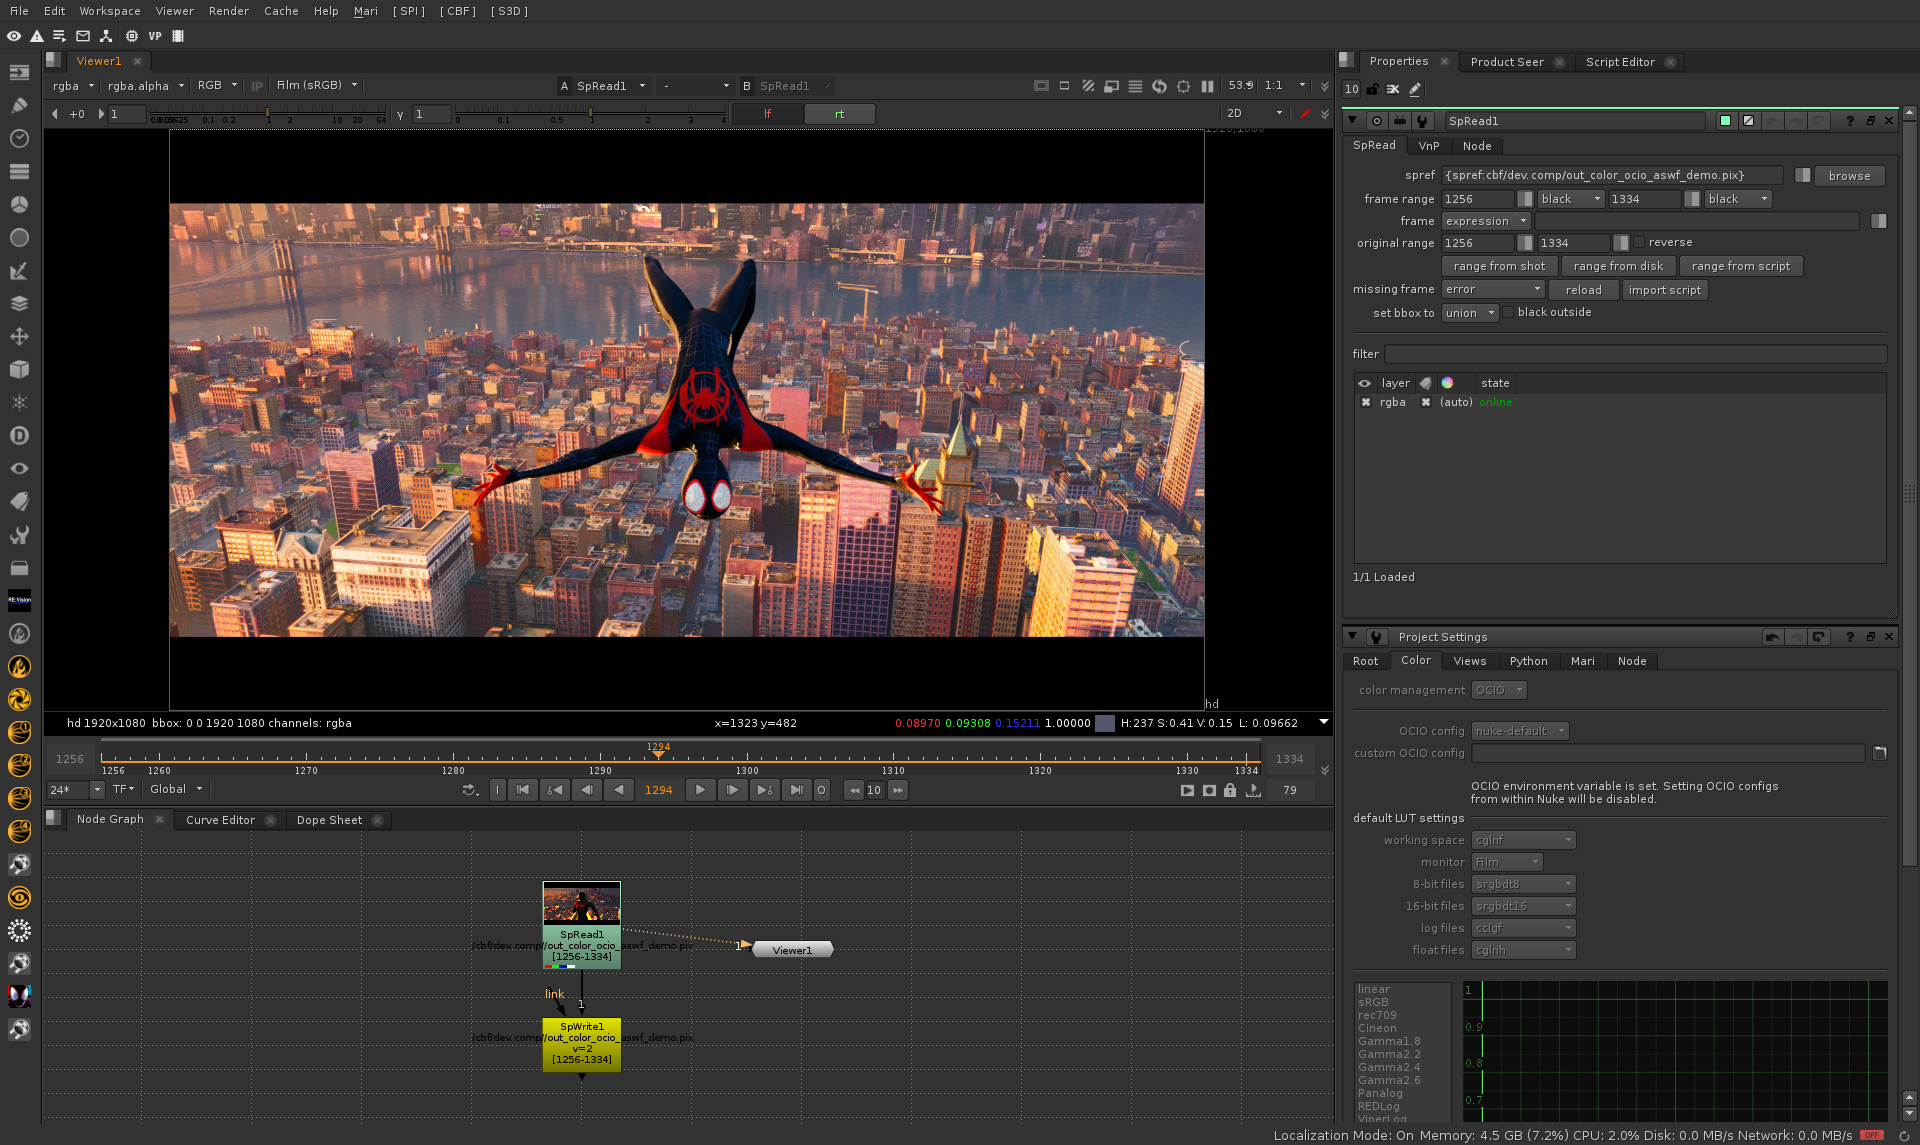Open the Workspace menu
The height and width of the screenshot is (1145, 1920).
coord(110,11)
